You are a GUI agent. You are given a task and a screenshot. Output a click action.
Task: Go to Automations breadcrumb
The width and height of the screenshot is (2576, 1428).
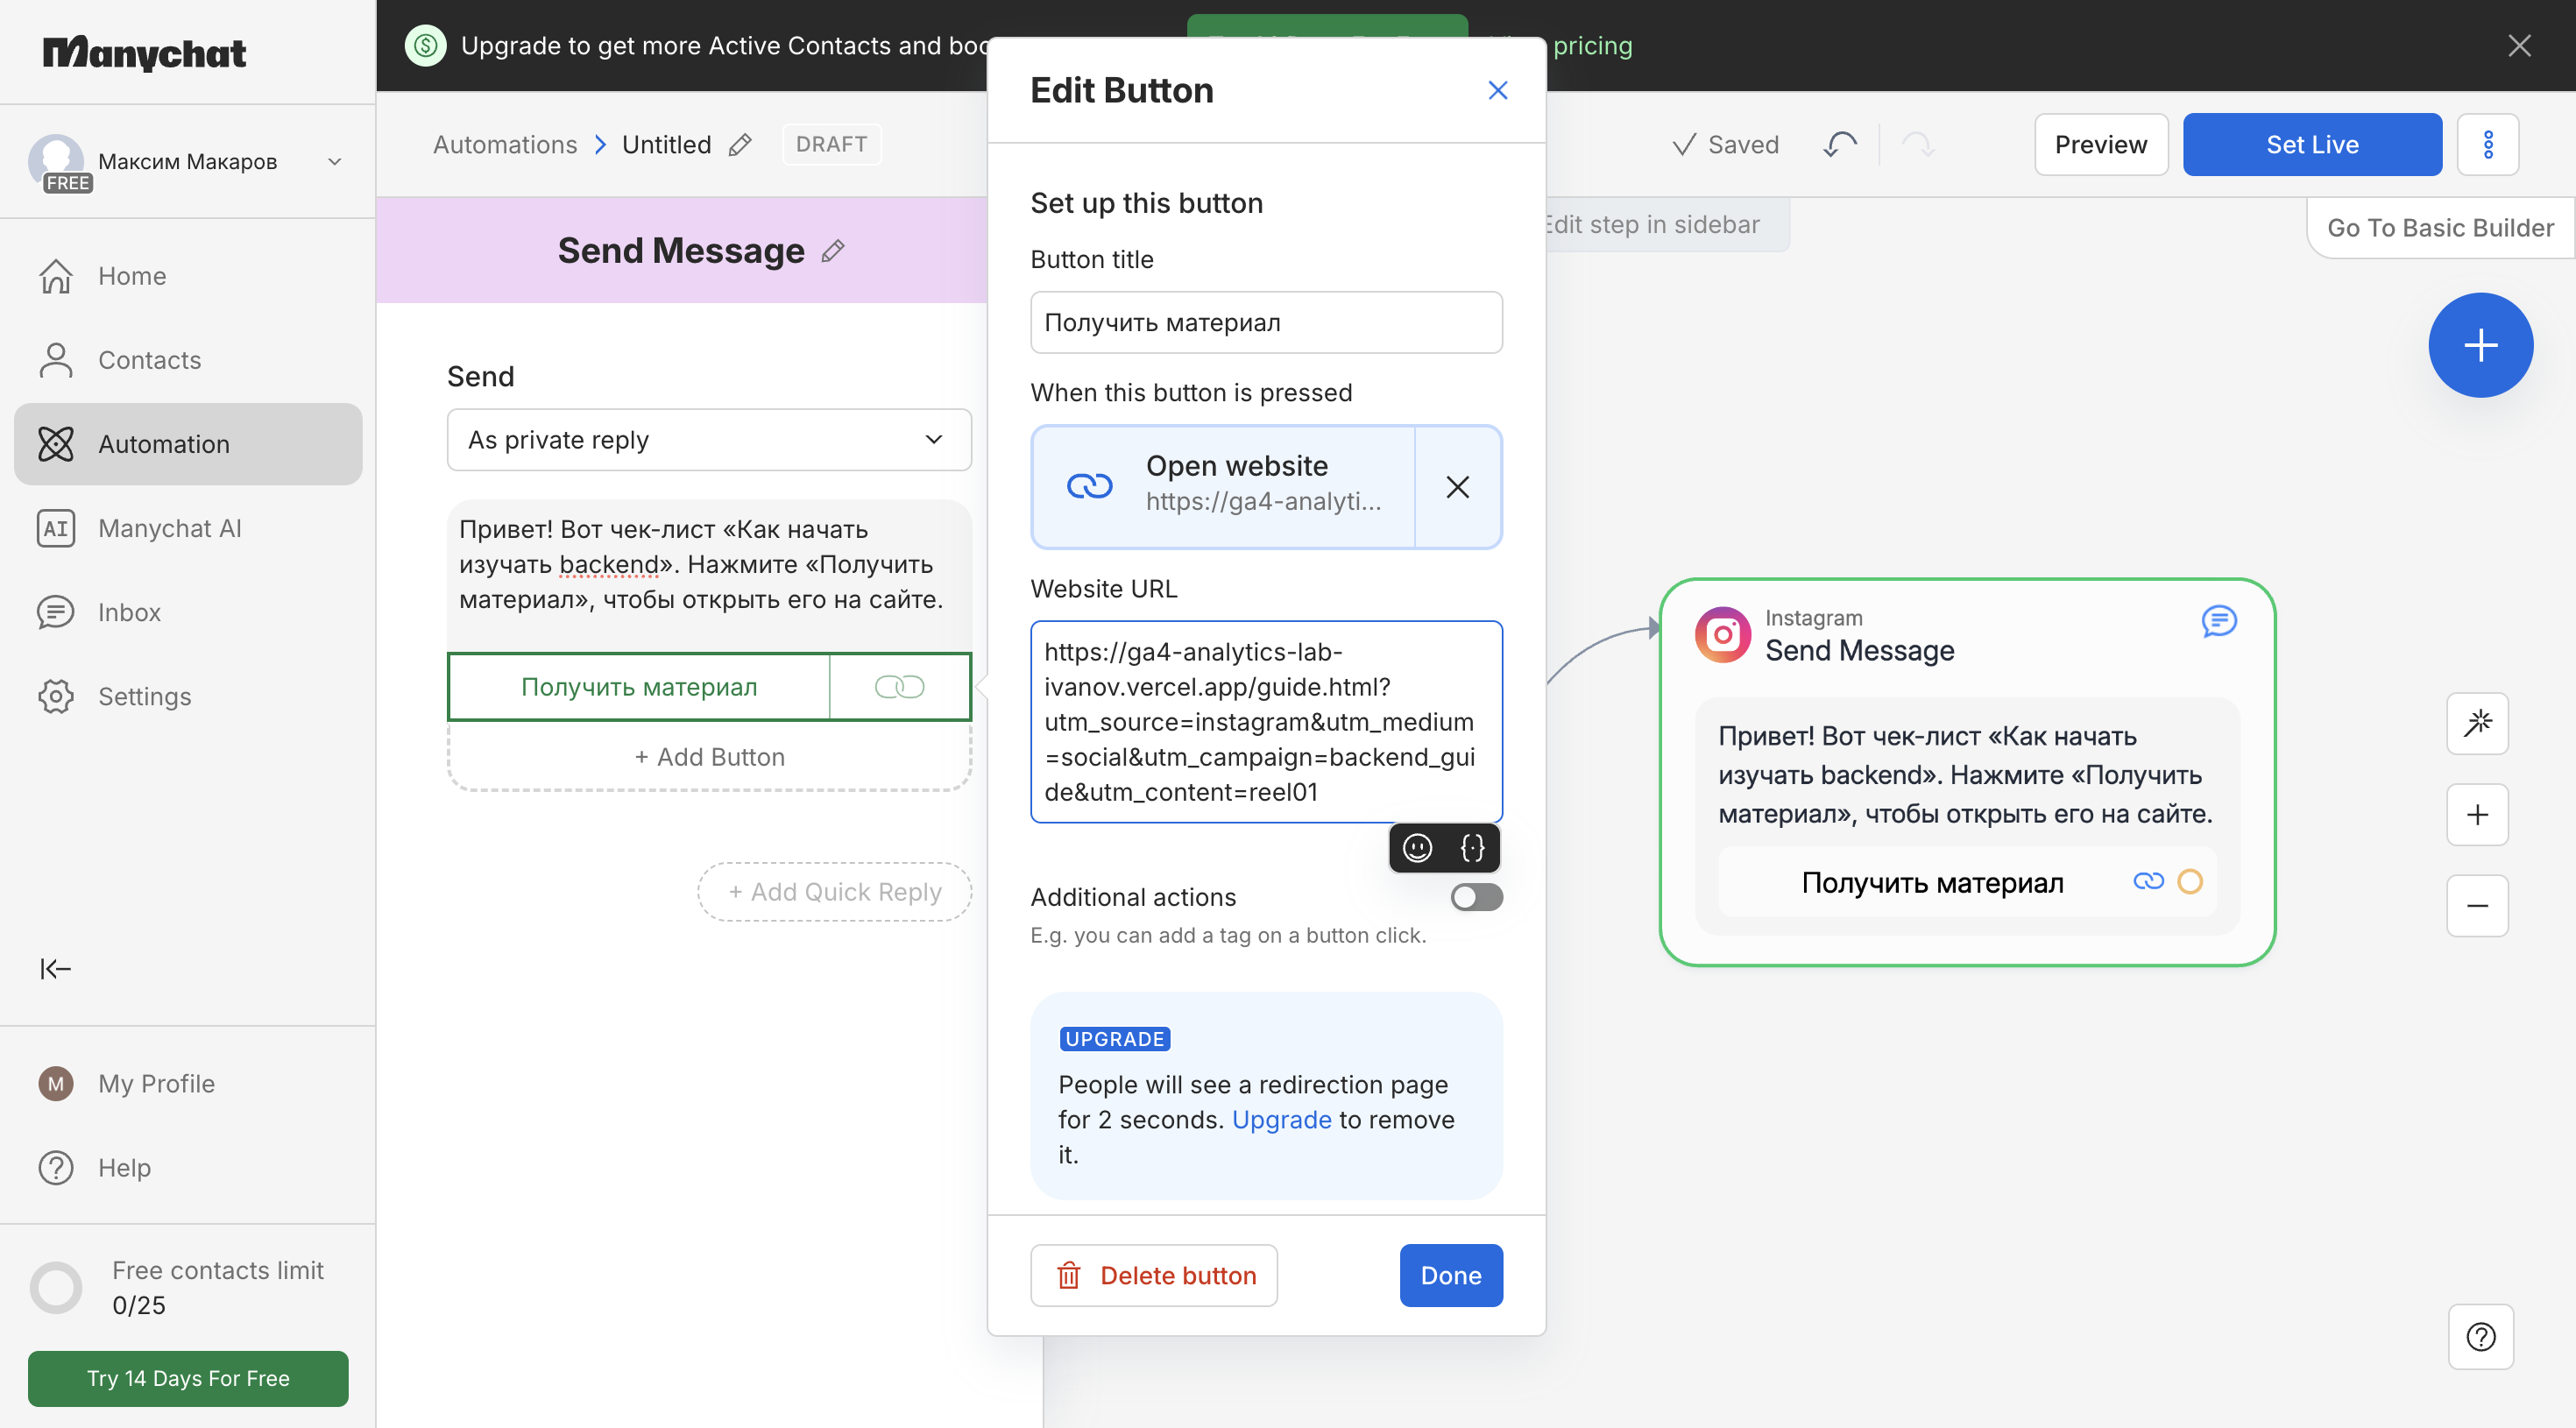tap(505, 145)
